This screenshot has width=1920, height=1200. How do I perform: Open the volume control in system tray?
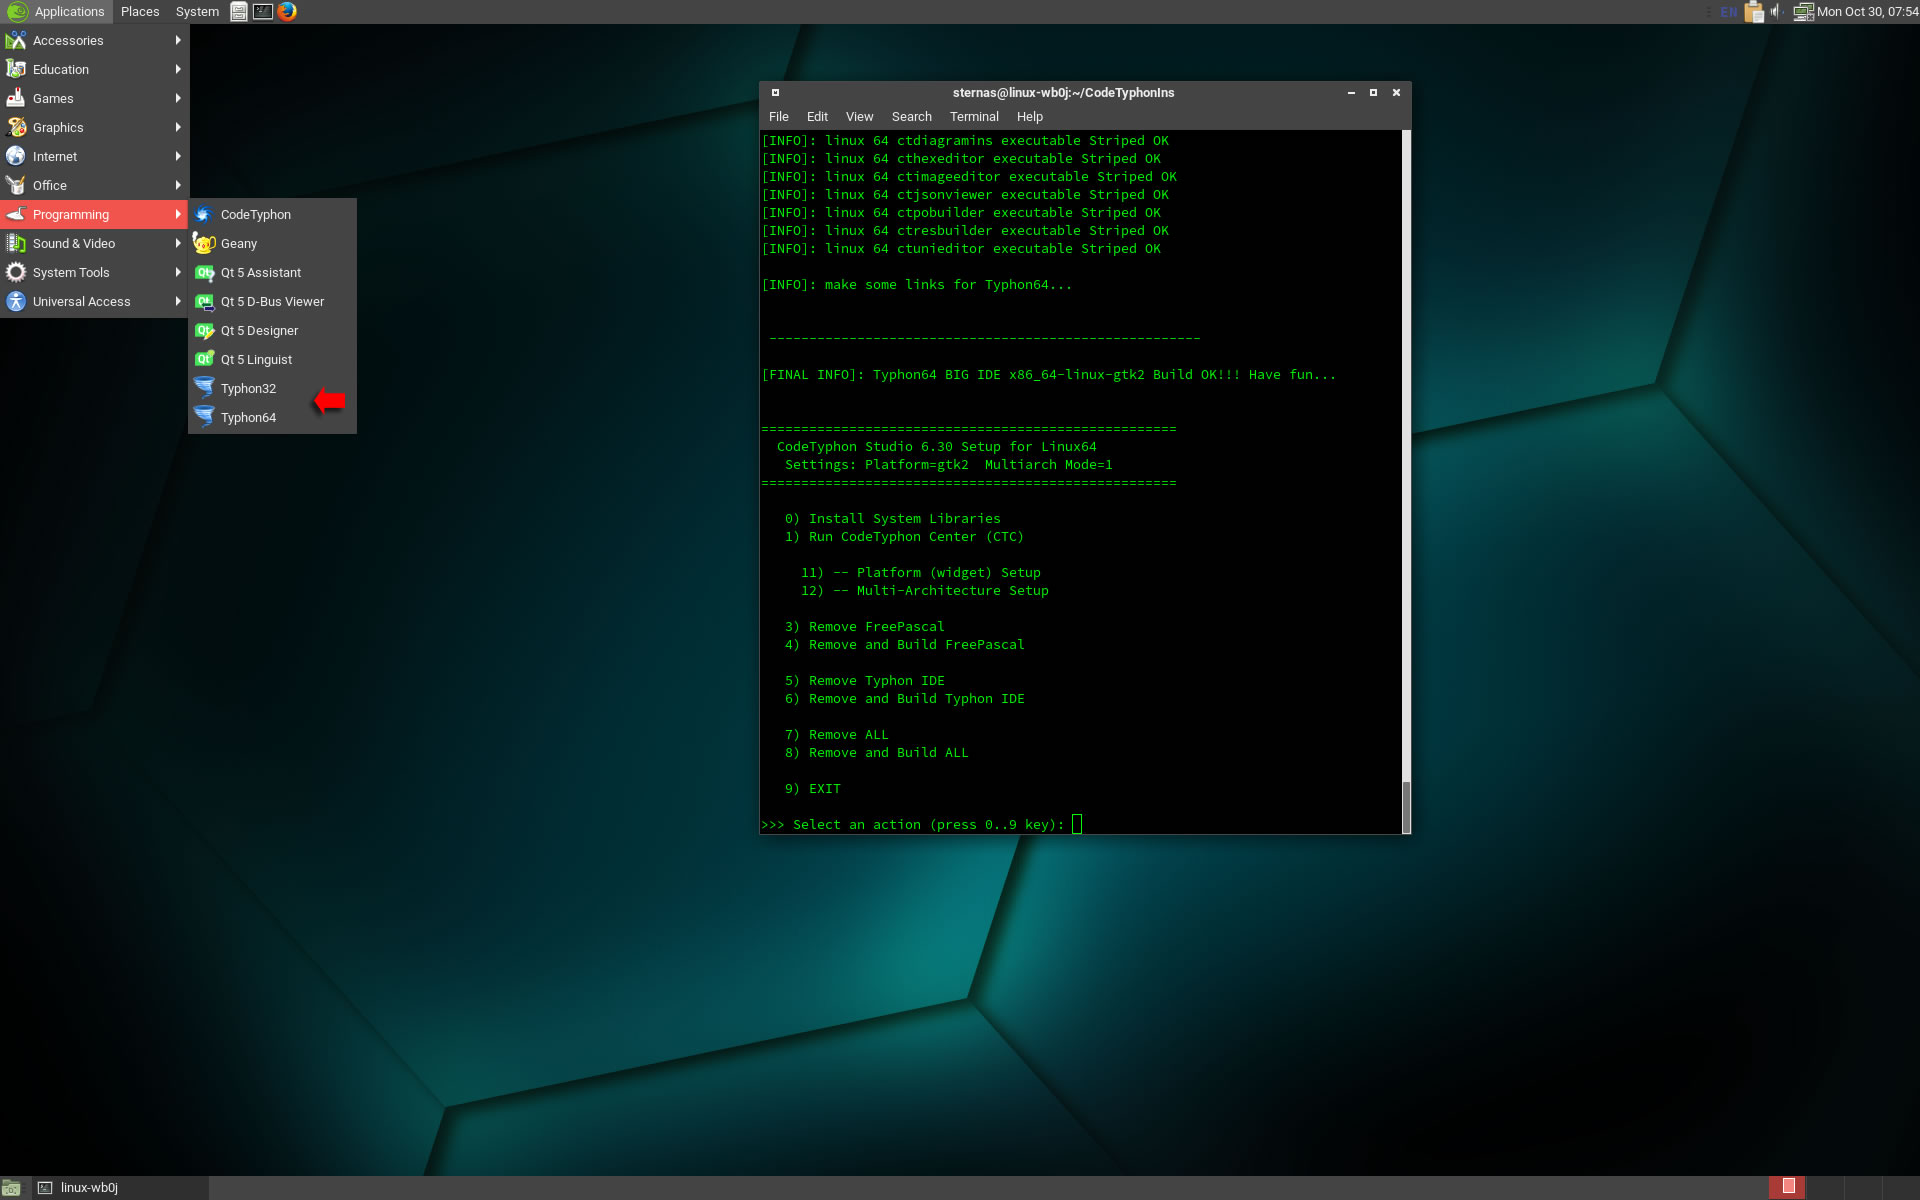pyautogui.click(x=1777, y=11)
